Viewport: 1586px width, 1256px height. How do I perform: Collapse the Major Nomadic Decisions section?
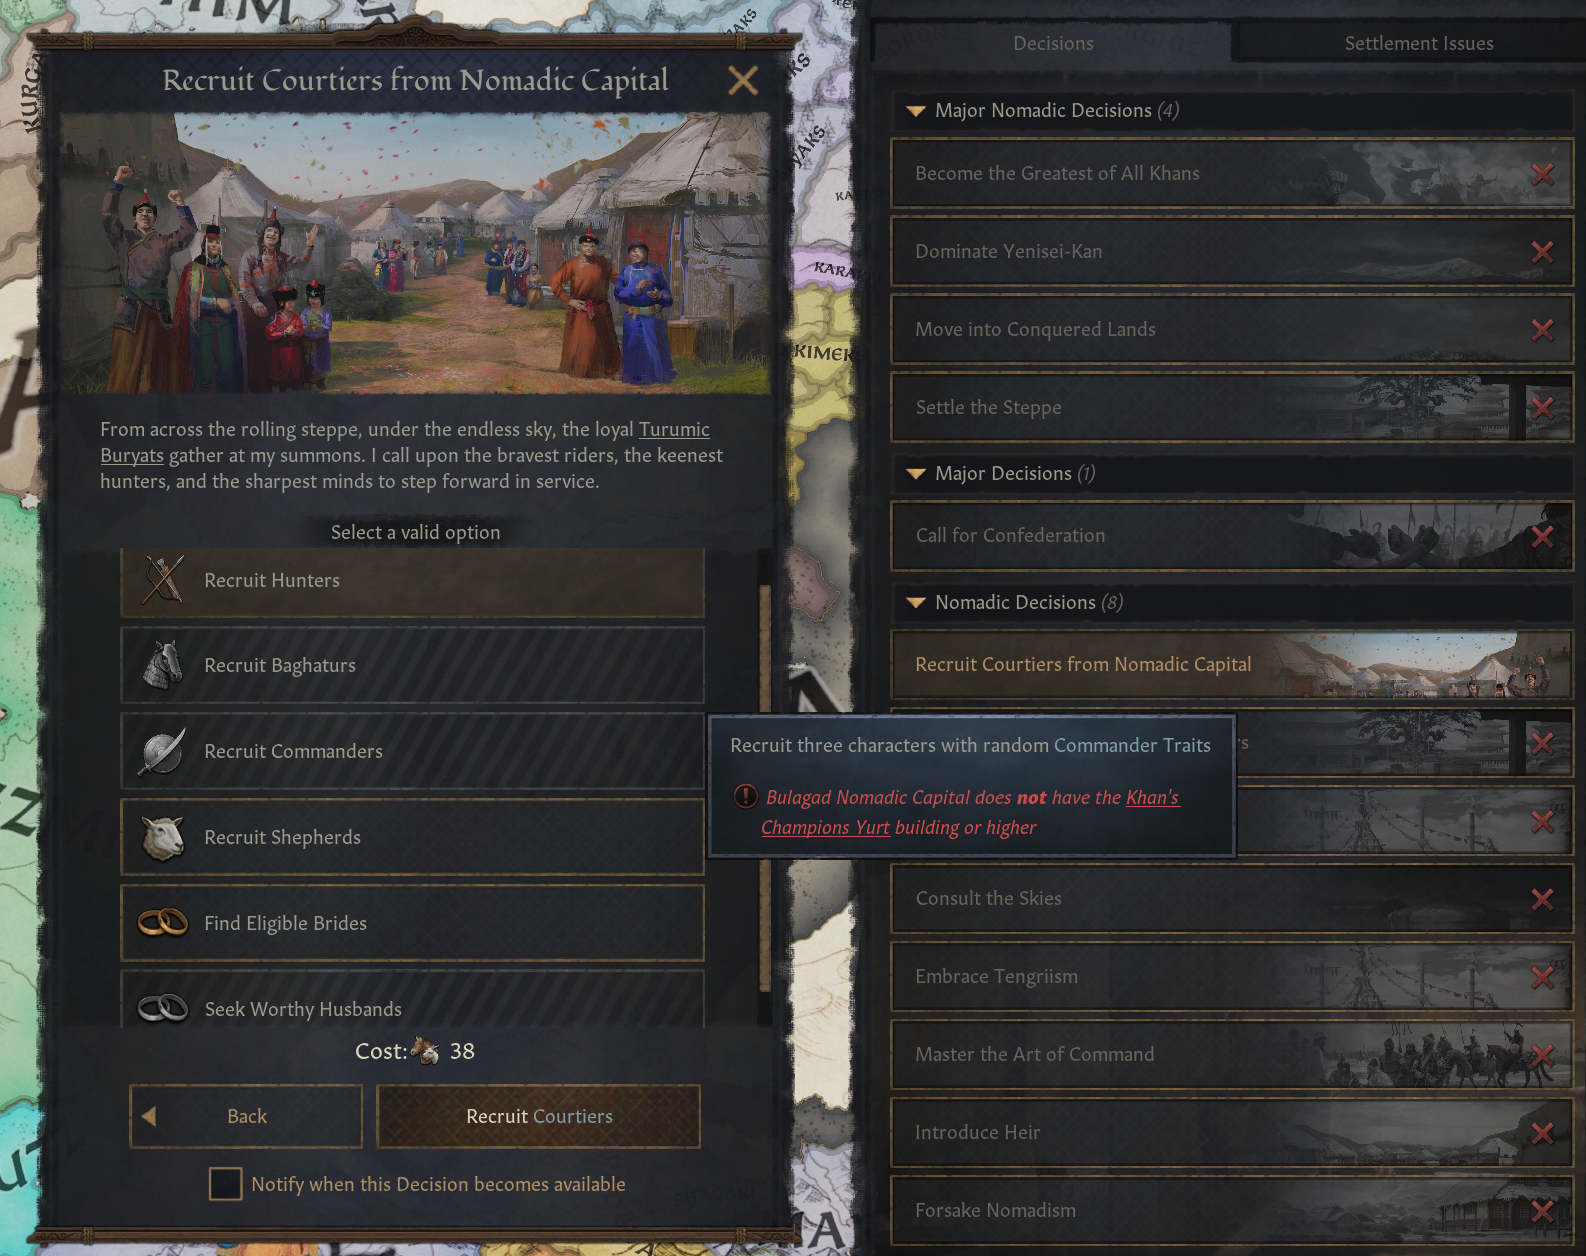click(915, 111)
